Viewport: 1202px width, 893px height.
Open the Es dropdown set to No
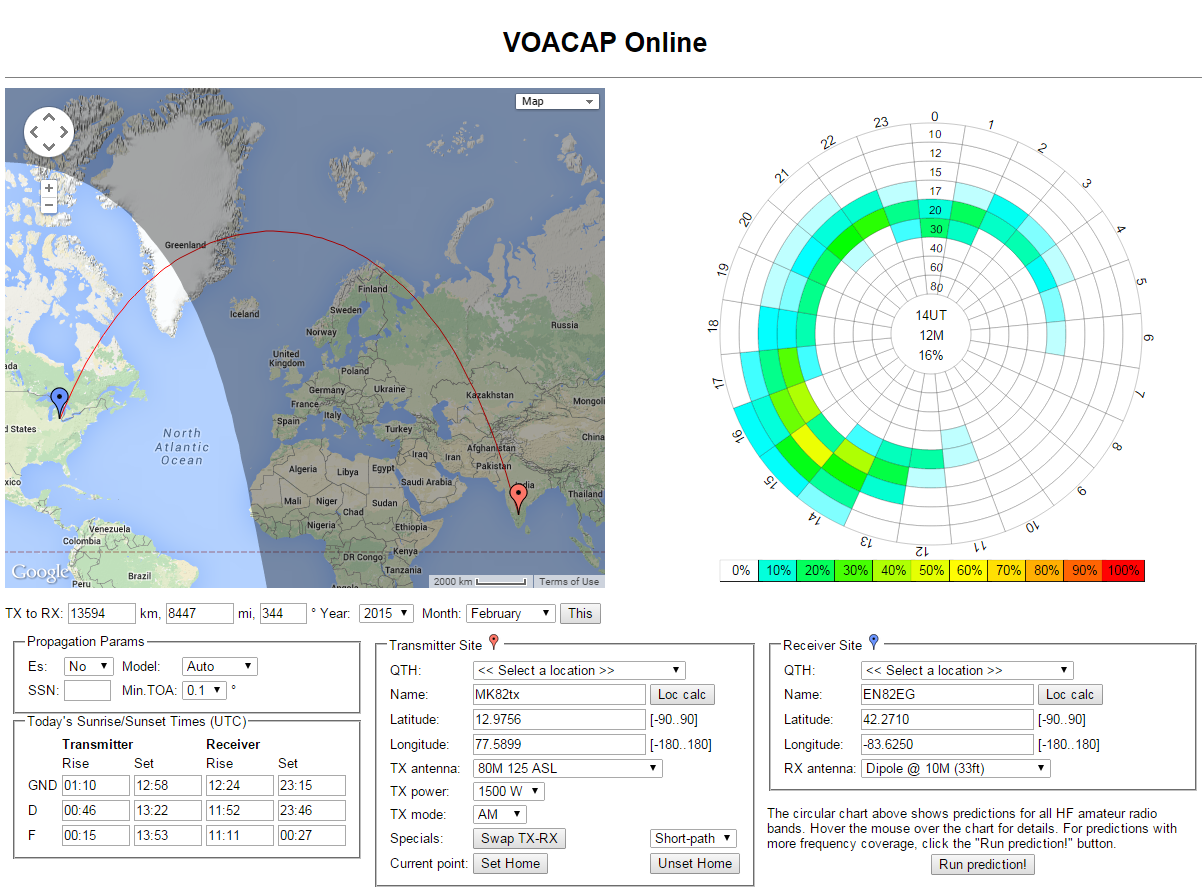tap(88, 666)
